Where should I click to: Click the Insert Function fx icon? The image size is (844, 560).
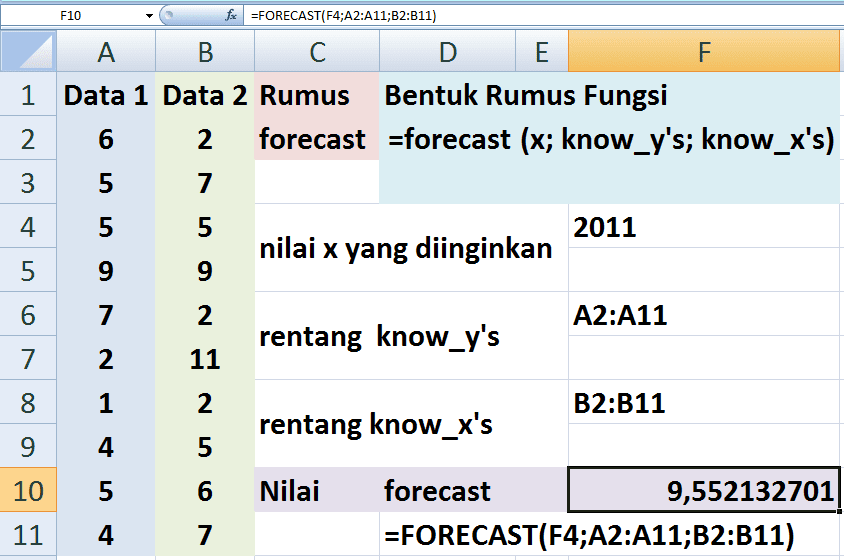coord(231,16)
